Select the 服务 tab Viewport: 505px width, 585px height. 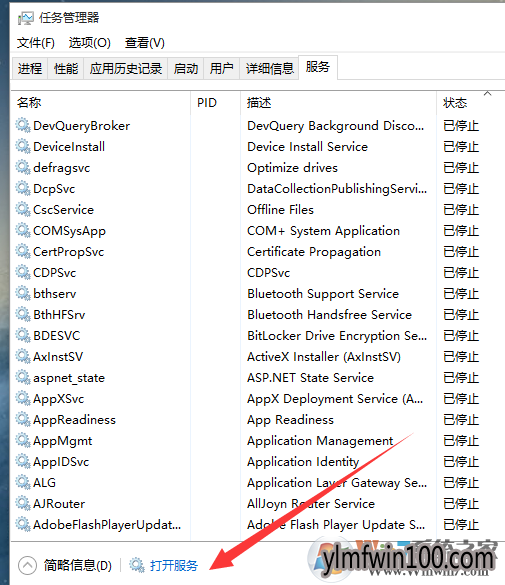click(318, 67)
